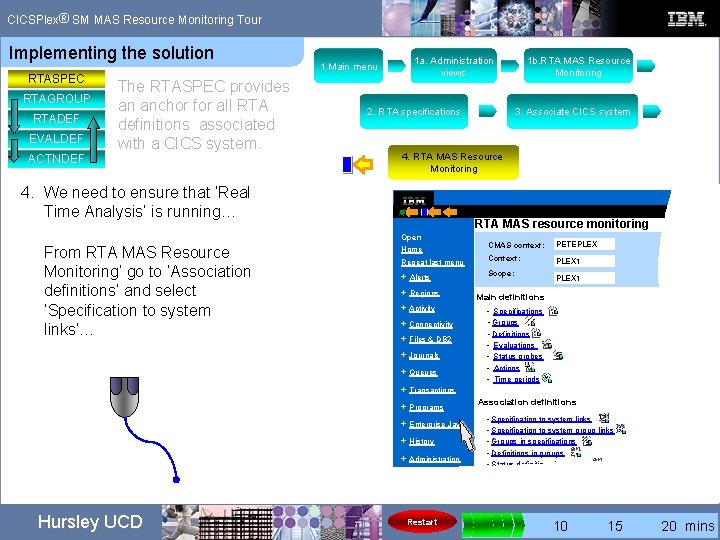Expand the Activity menu with plus sign
The height and width of the screenshot is (540, 720).
coord(403,308)
